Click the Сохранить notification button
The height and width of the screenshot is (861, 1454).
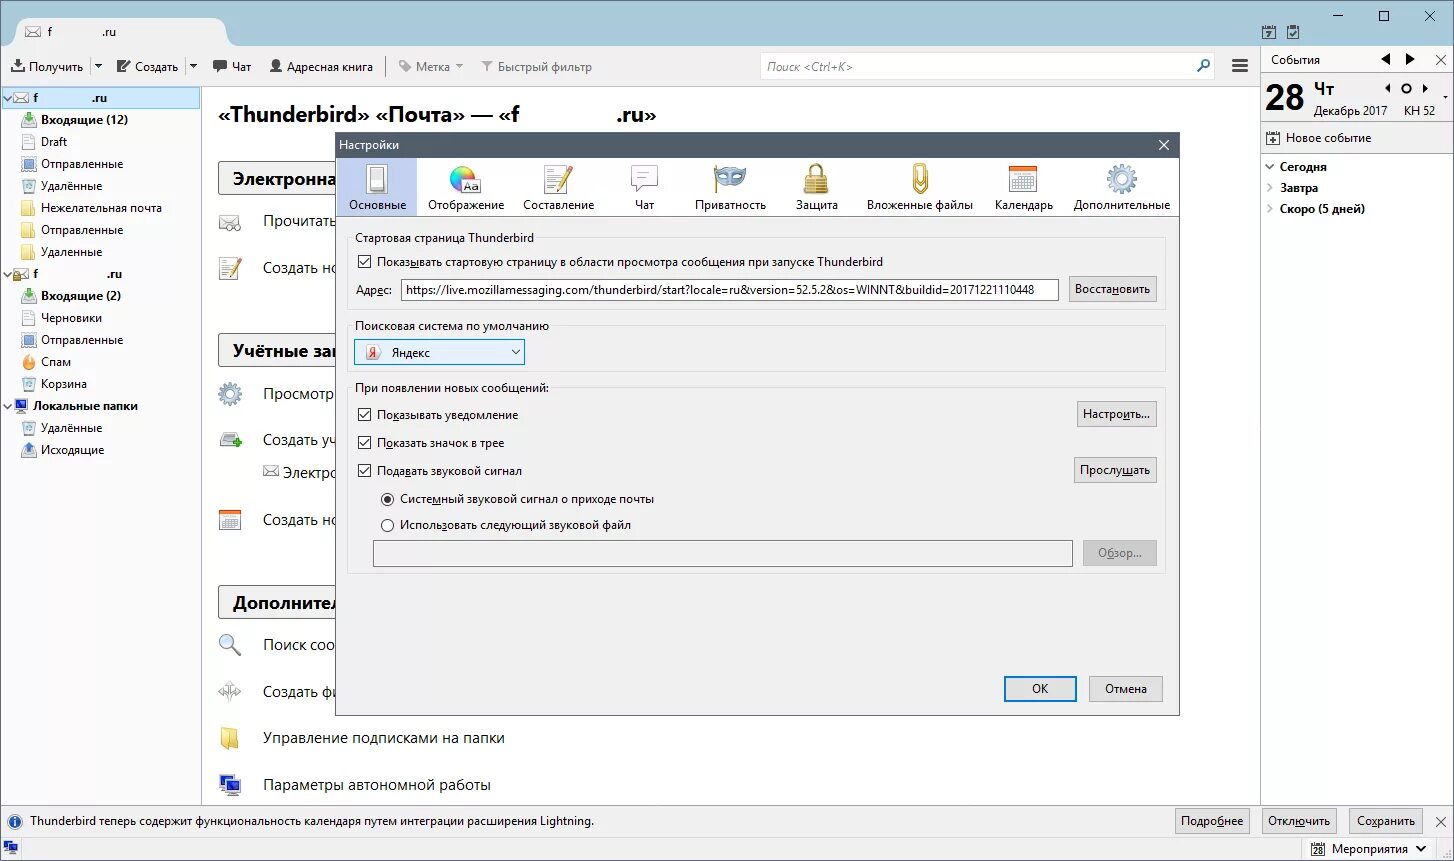coord(1385,821)
